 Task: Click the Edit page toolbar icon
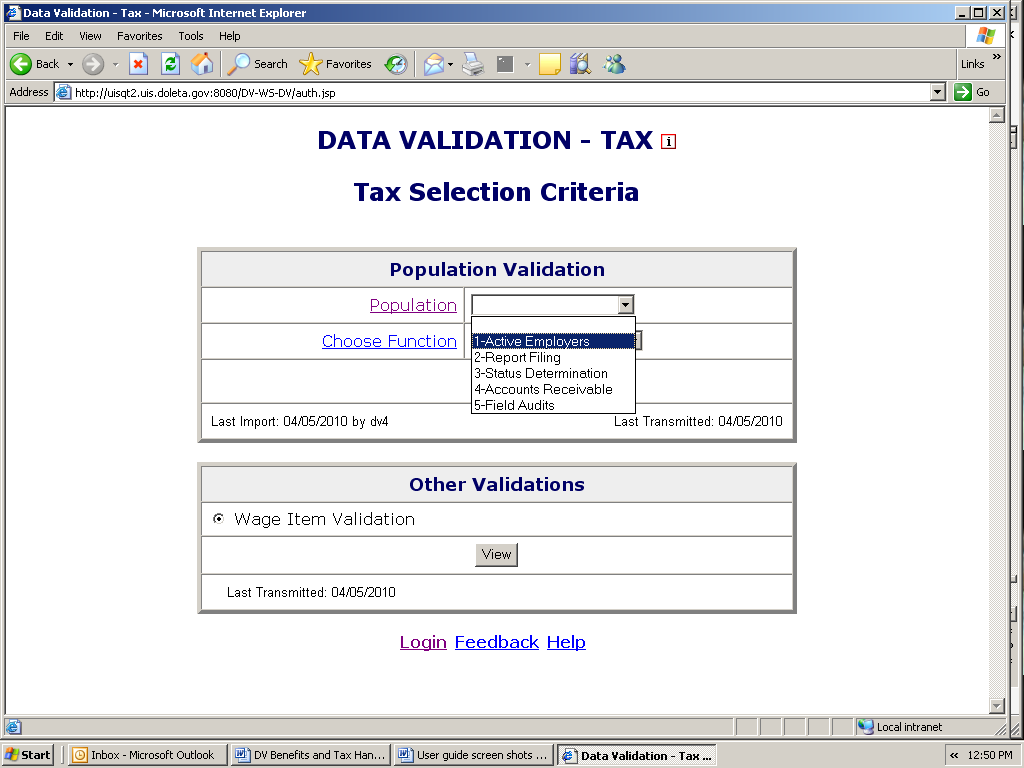(x=505, y=64)
